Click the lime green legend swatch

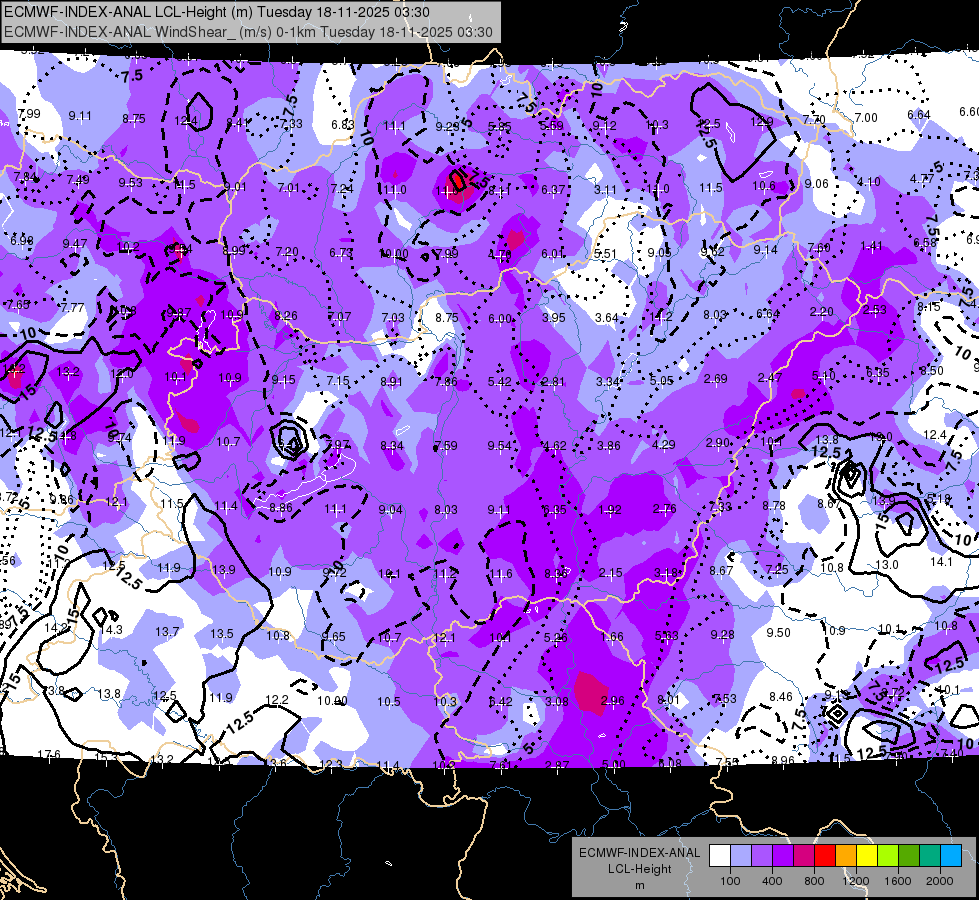[888, 855]
